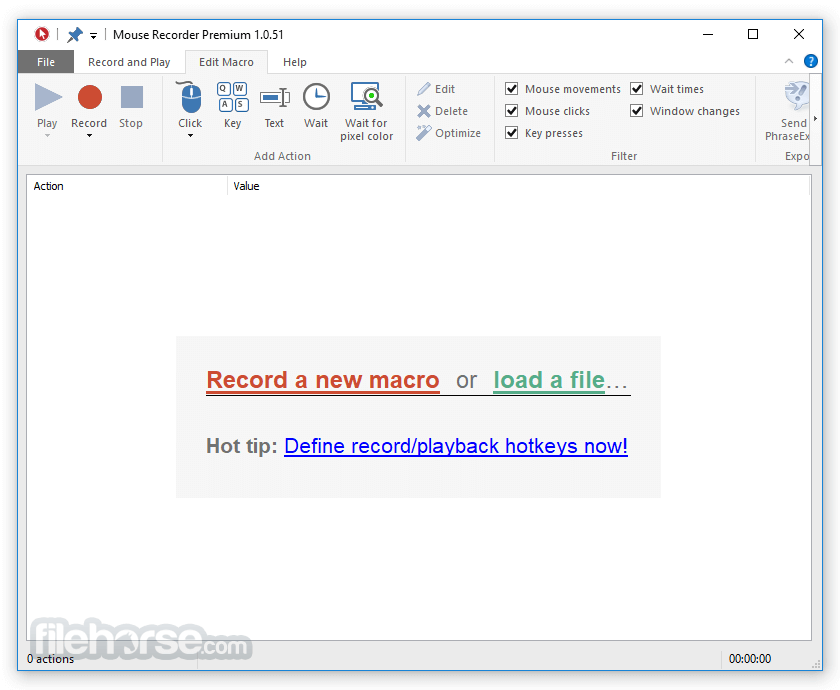Open the blue help question mark icon
Image resolution: width=840 pixels, height=690 pixels.
[x=811, y=61]
